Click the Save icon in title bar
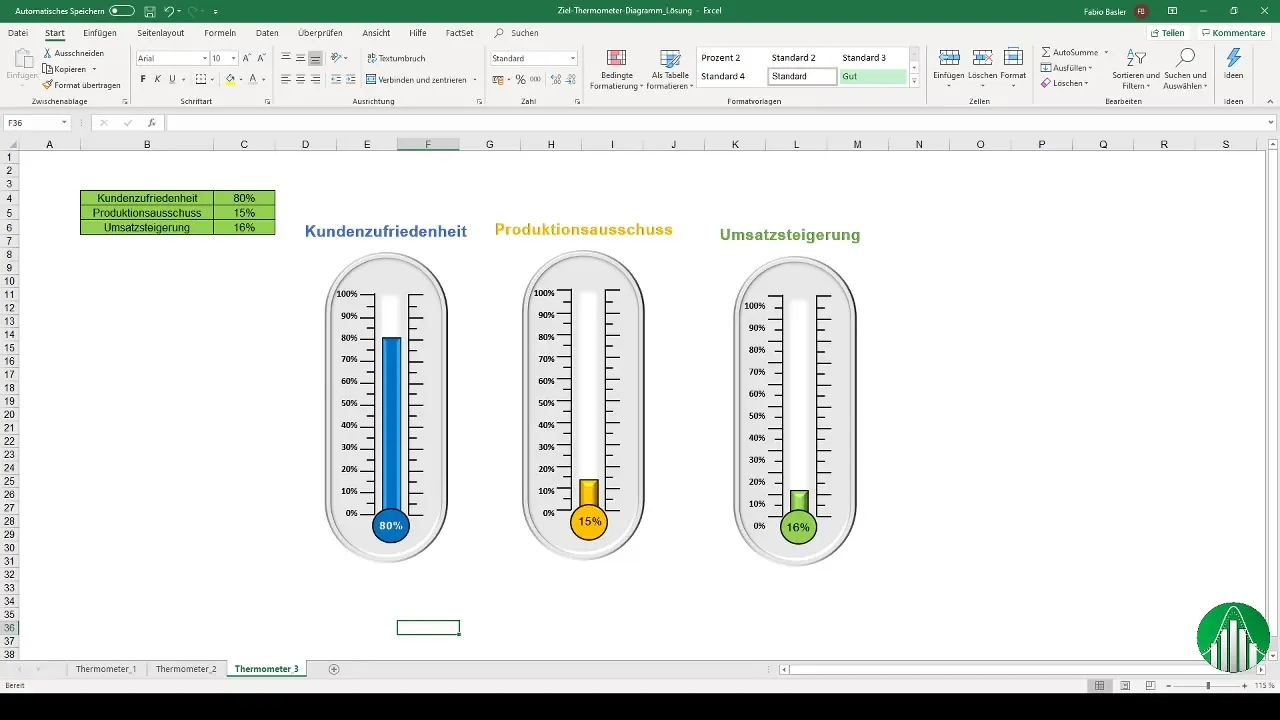1280x720 pixels. (x=149, y=10)
